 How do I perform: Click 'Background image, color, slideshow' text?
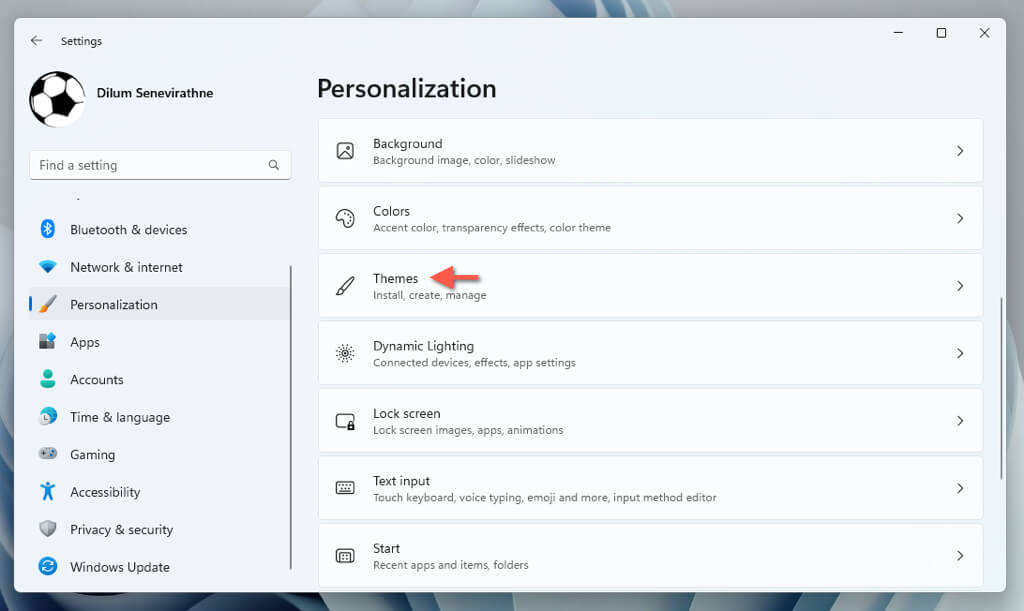click(x=464, y=160)
